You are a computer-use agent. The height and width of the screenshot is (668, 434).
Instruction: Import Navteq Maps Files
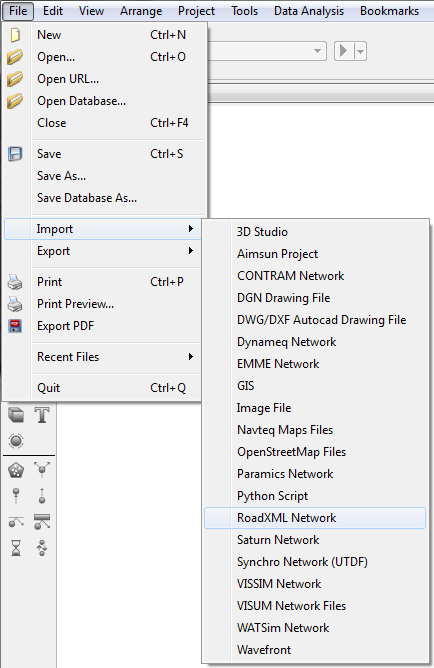[315, 430]
